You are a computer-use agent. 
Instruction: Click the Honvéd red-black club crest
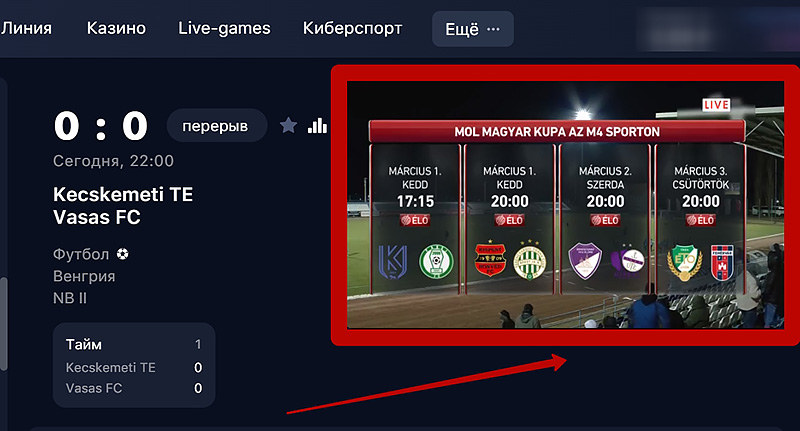tap(490, 258)
